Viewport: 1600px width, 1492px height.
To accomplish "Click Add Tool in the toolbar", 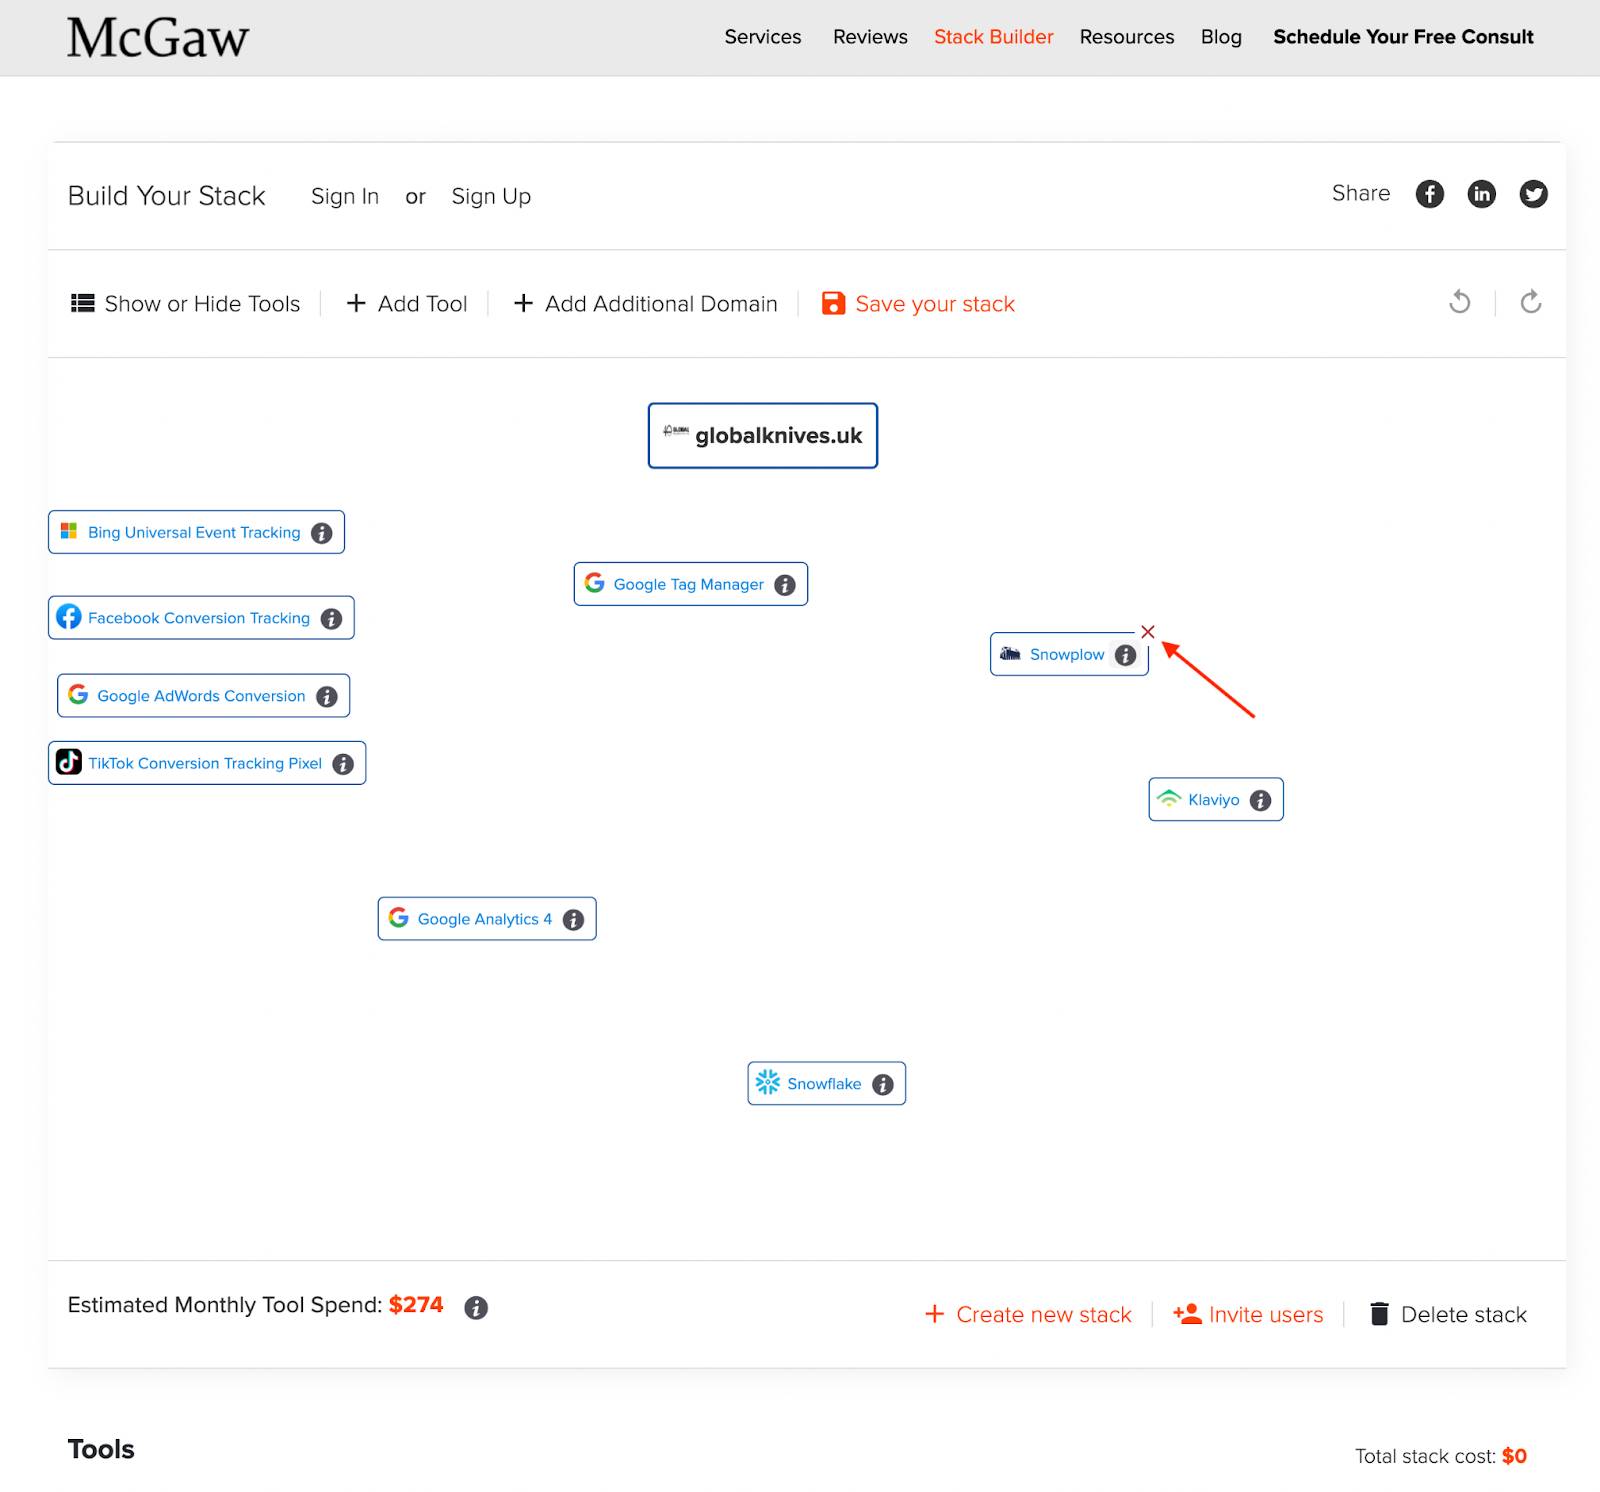I will pyautogui.click(x=407, y=304).
